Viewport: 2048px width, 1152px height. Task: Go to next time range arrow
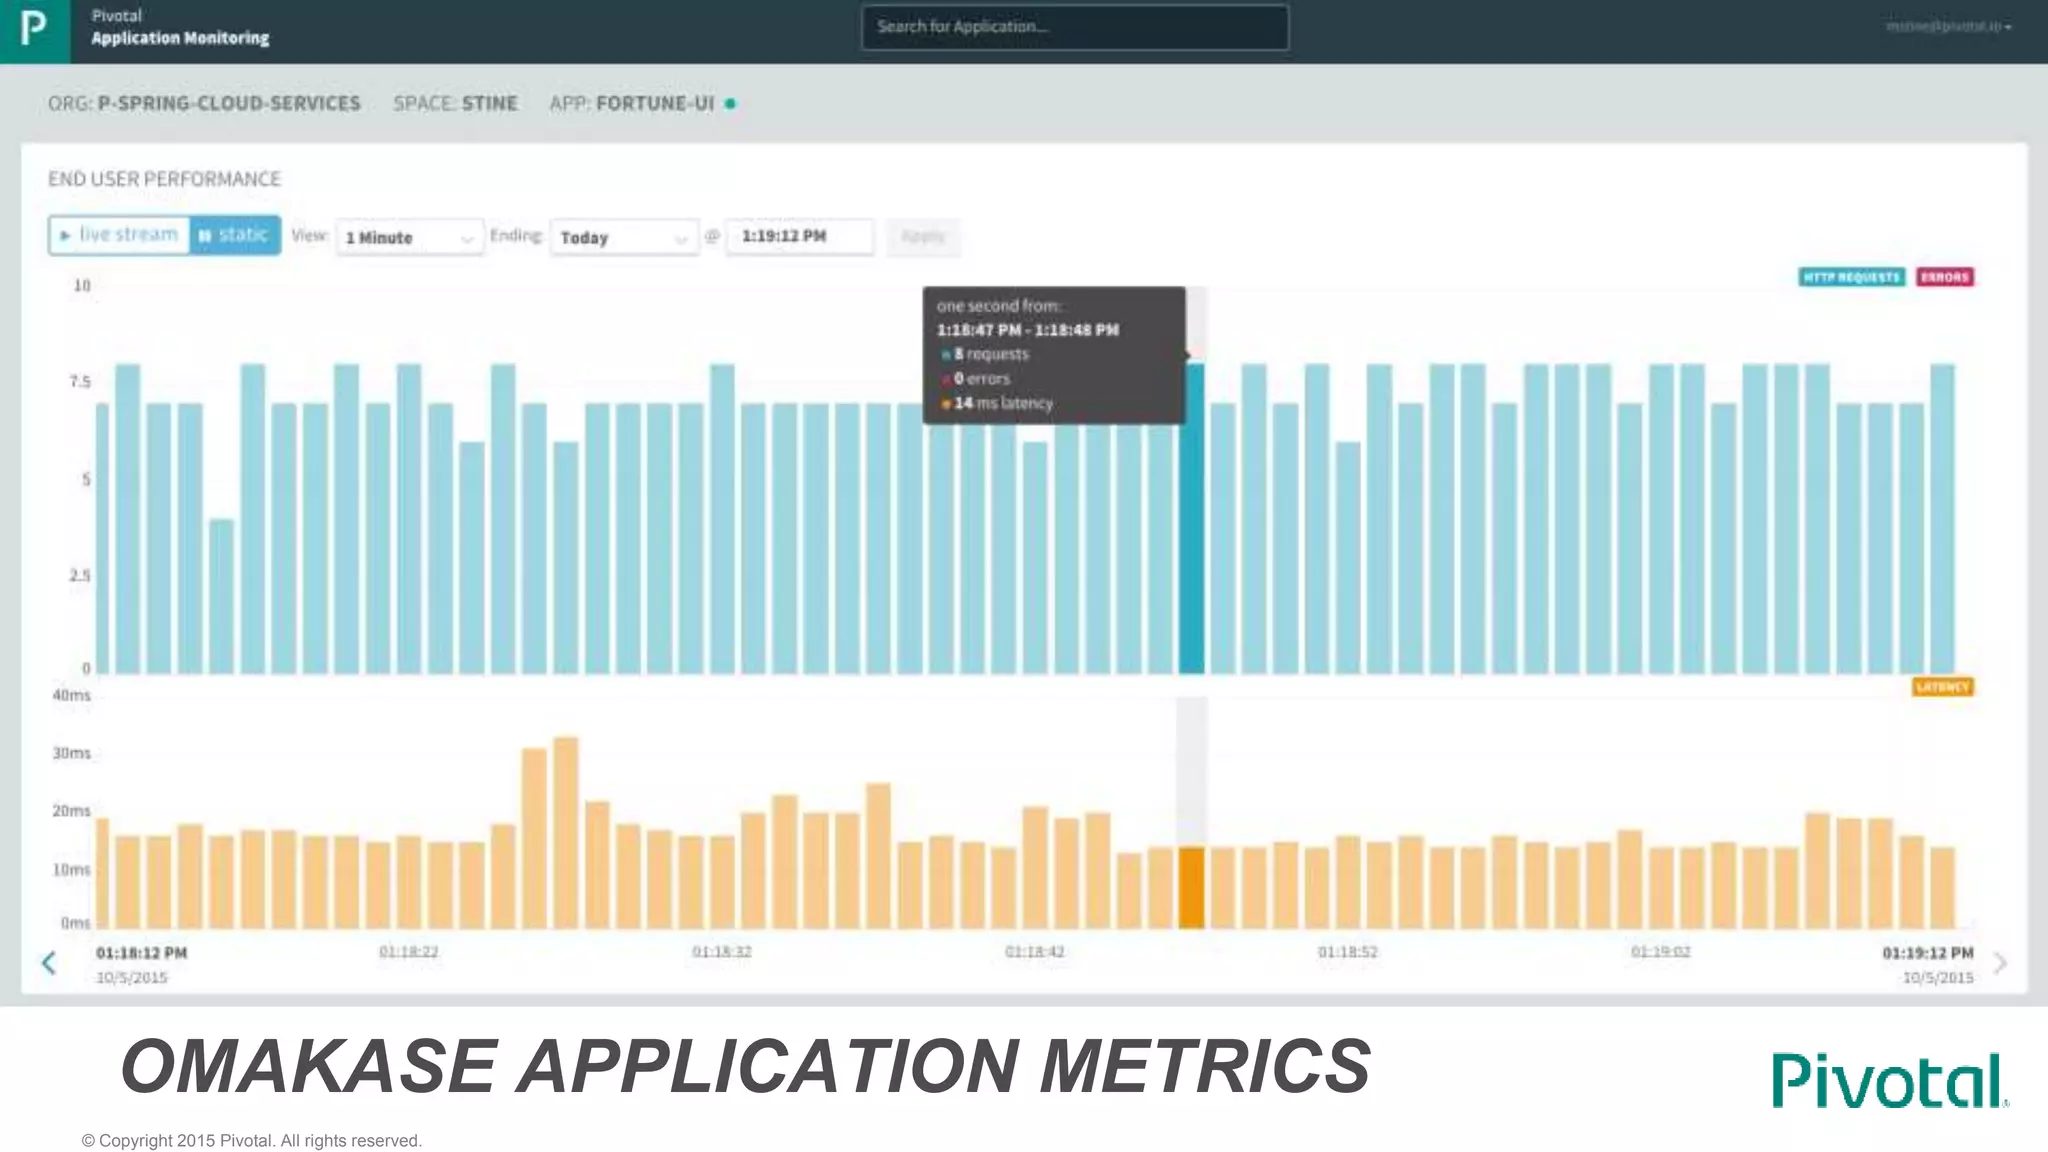[1999, 963]
